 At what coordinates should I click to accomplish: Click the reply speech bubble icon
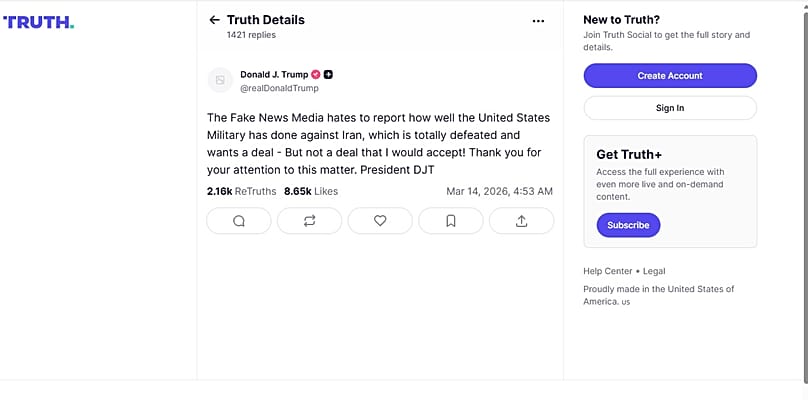(239, 221)
